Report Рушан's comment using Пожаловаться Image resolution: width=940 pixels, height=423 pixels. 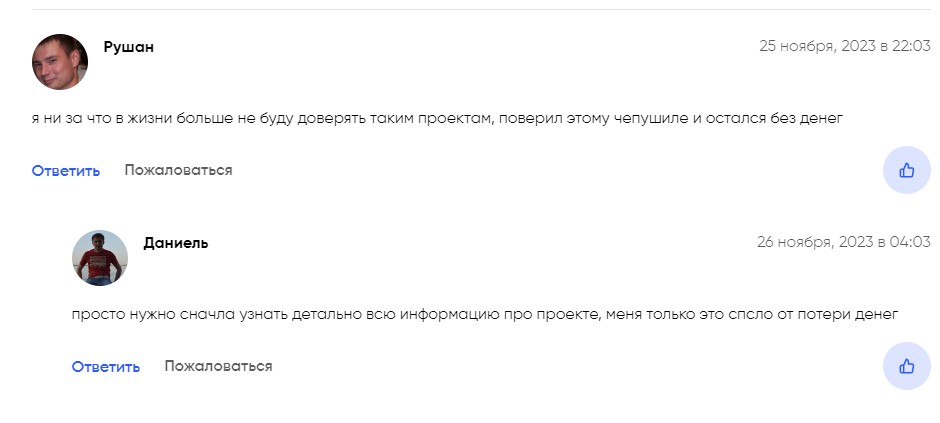(178, 170)
